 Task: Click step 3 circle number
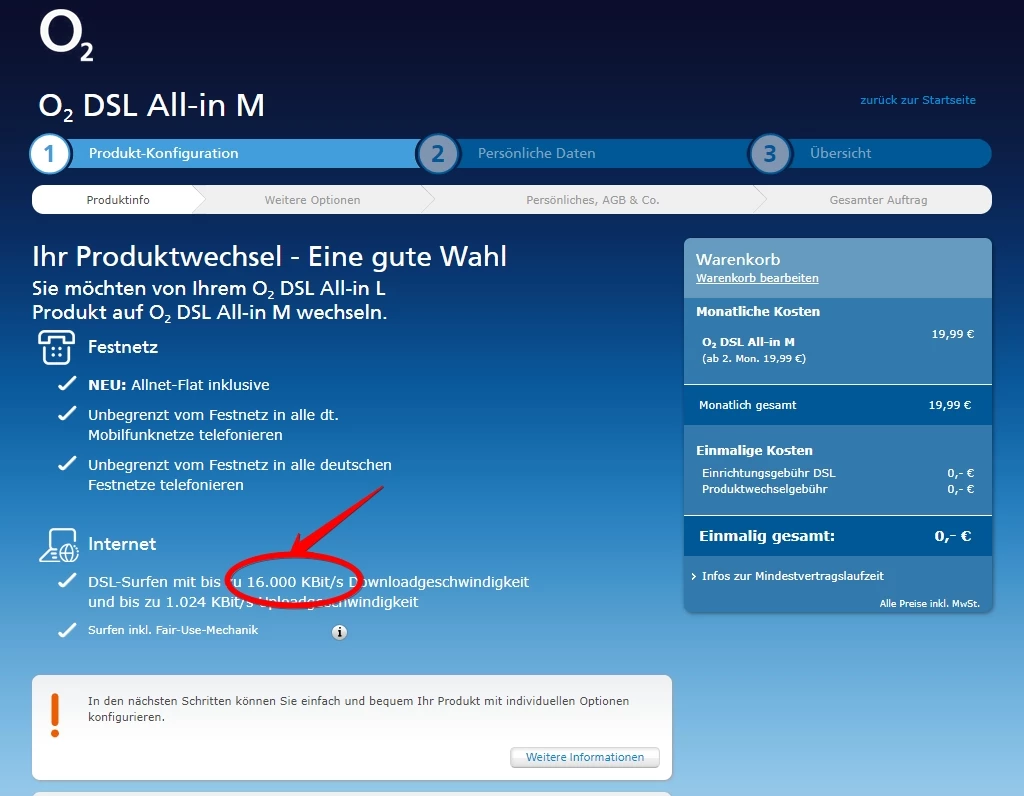click(x=770, y=153)
